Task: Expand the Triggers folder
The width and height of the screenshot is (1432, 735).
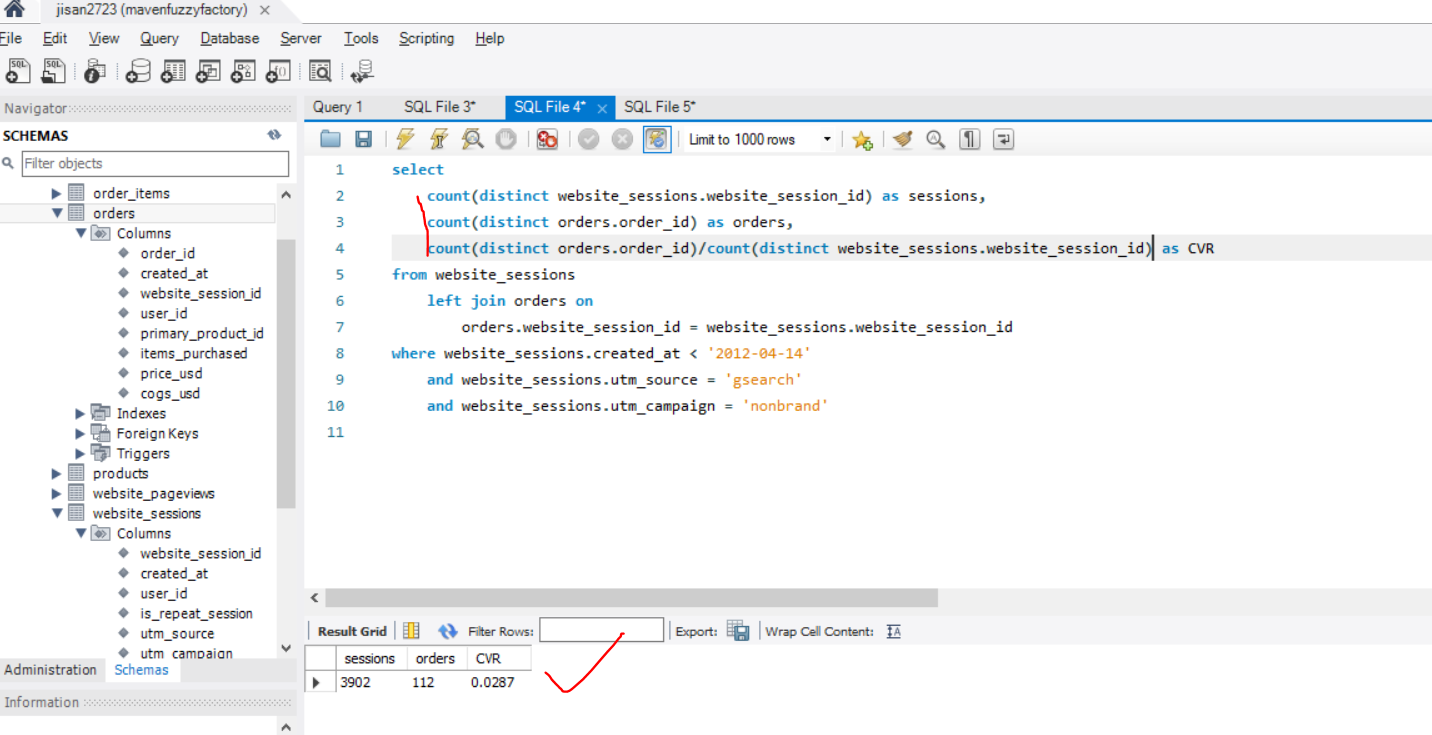Action: click(x=80, y=453)
